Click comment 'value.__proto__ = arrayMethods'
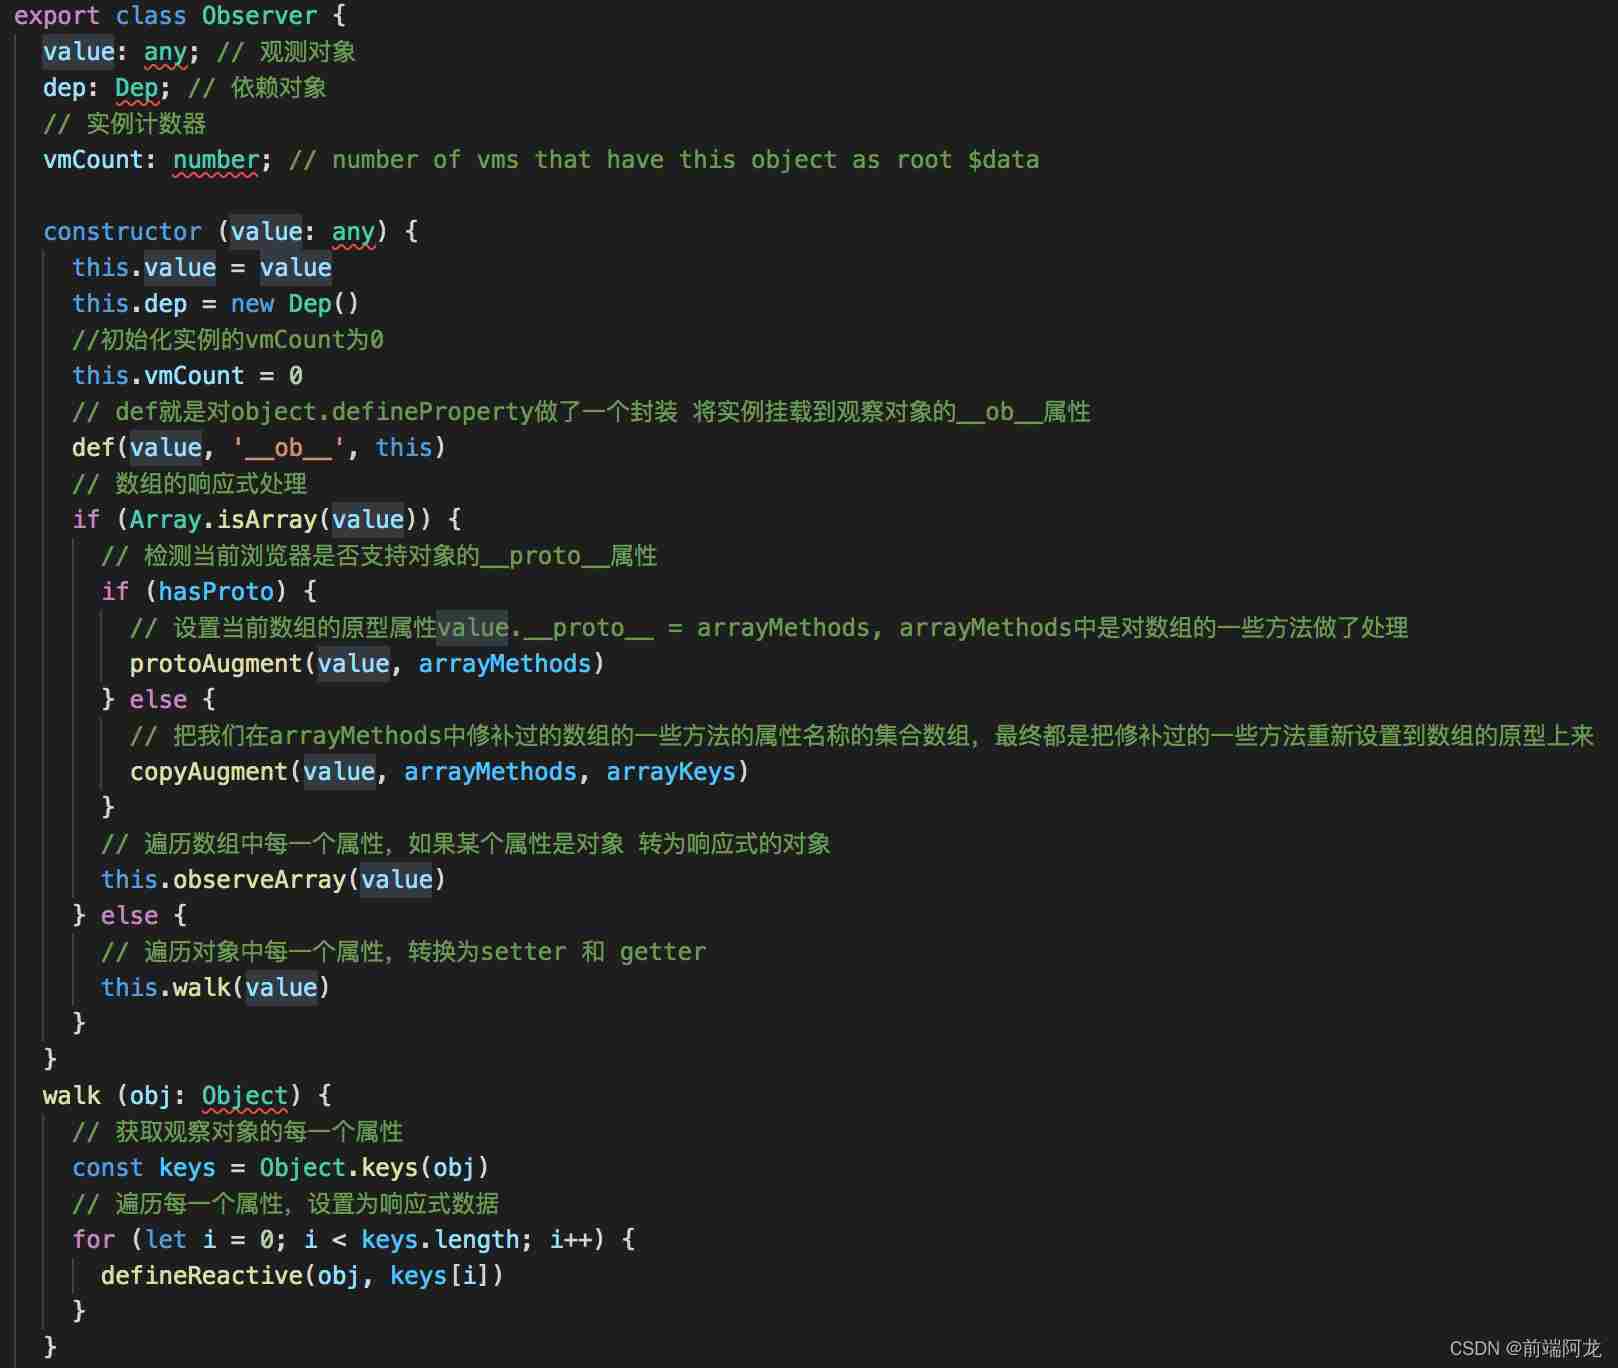Image resolution: width=1618 pixels, height=1368 pixels. coord(769,628)
